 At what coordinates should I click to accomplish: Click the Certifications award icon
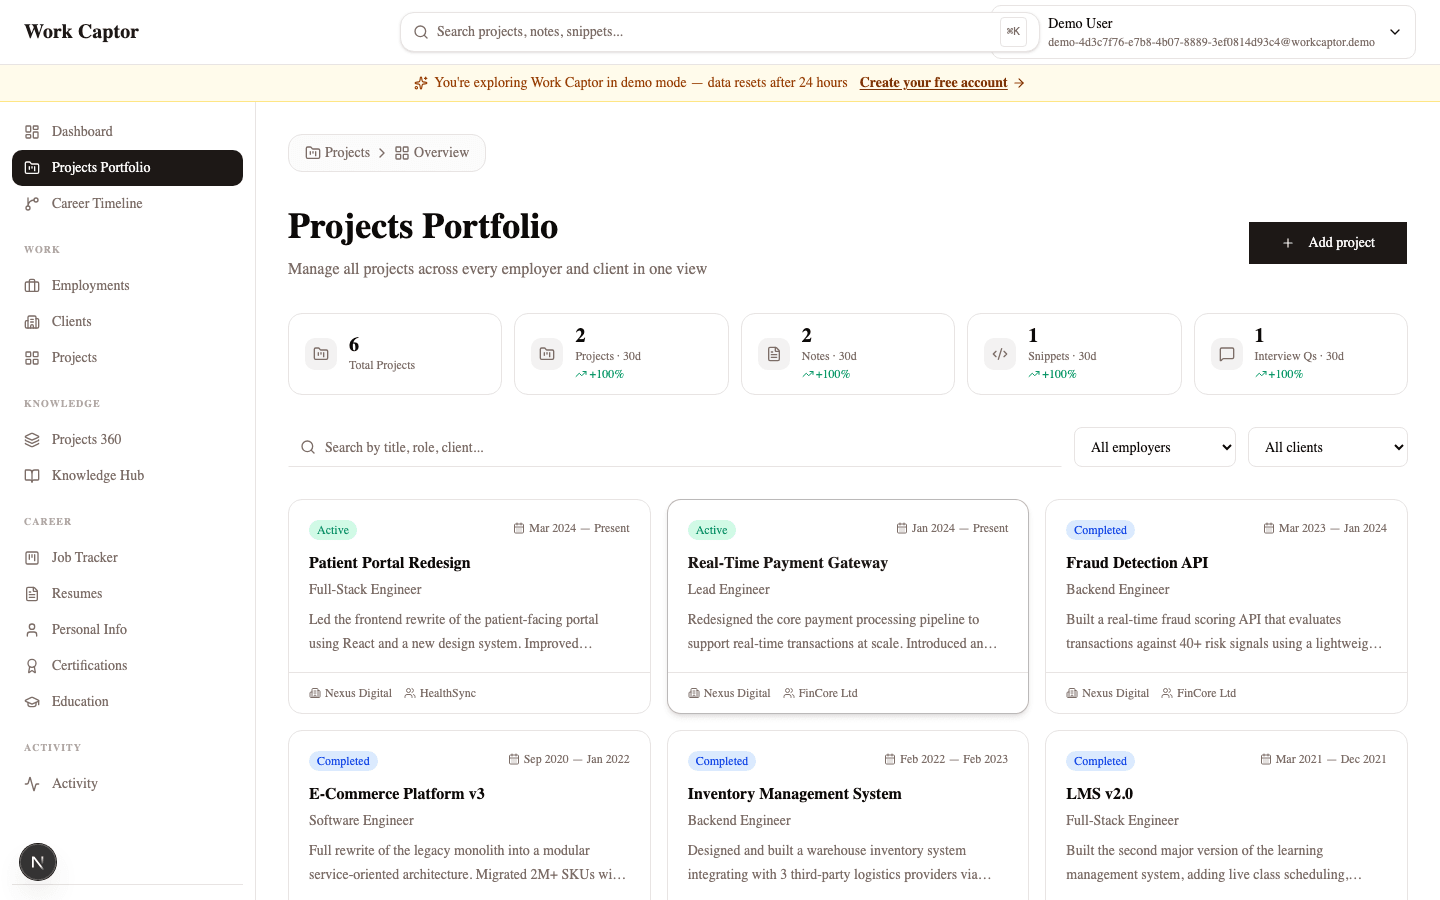32,666
